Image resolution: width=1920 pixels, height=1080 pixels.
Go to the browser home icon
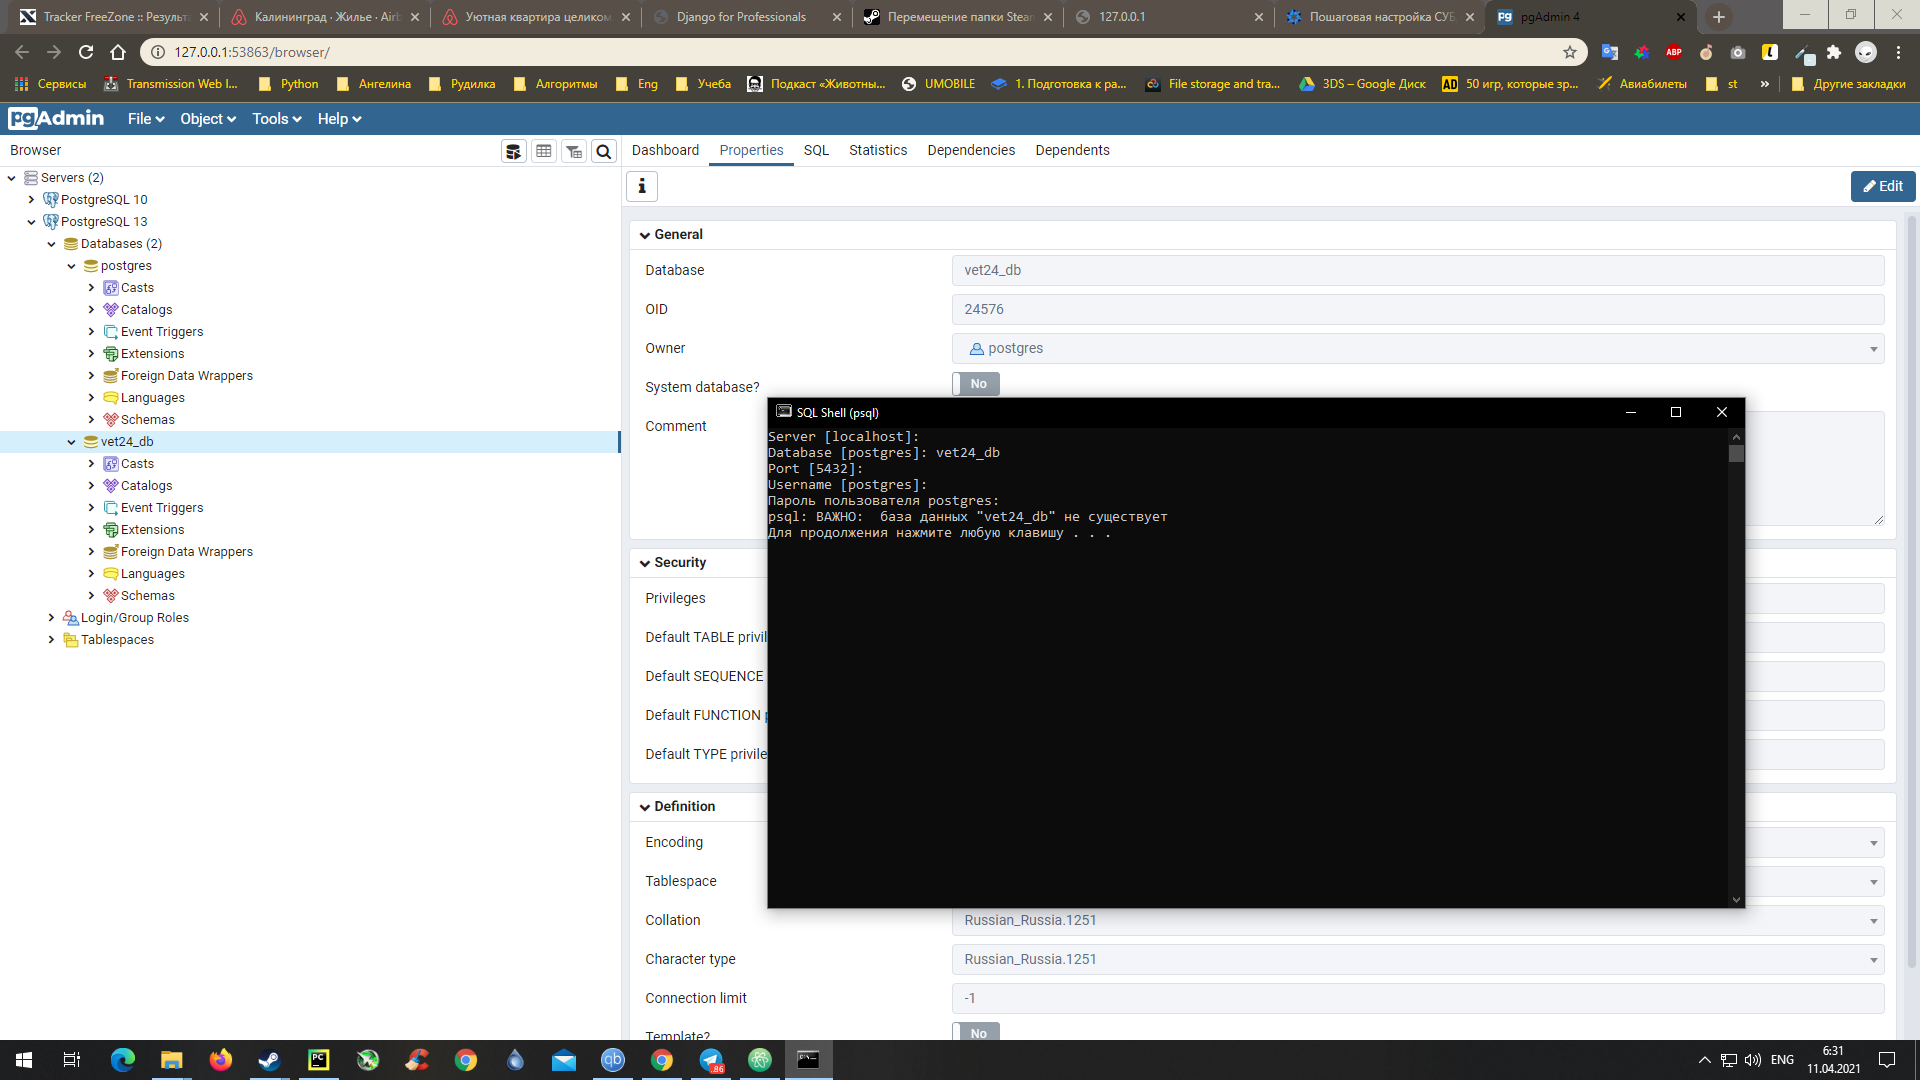[118, 52]
